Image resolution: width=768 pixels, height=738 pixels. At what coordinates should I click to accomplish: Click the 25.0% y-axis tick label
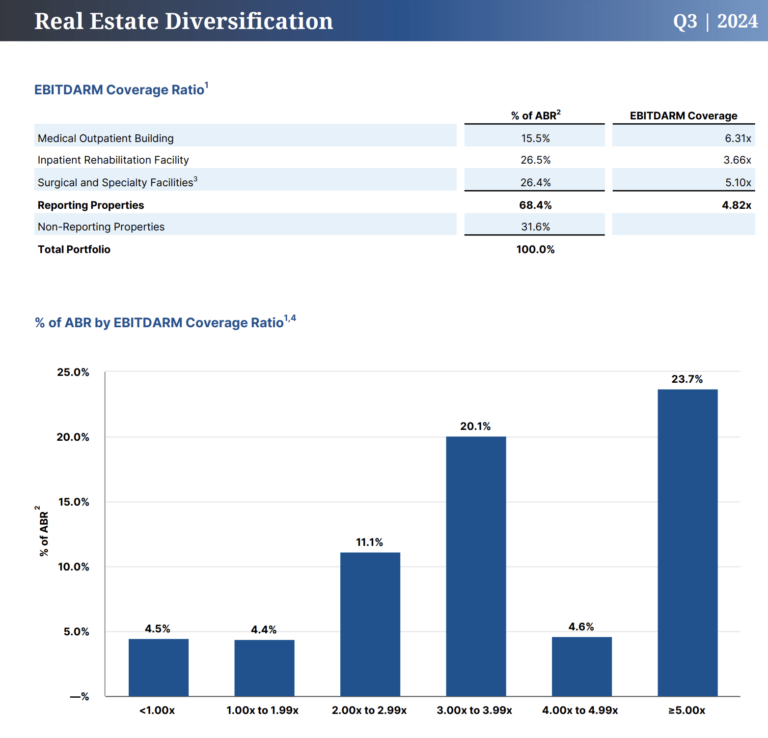pos(71,372)
